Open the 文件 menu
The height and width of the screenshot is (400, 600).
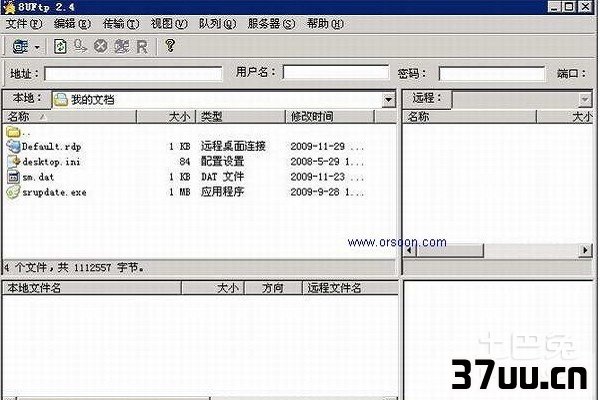tap(24, 24)
